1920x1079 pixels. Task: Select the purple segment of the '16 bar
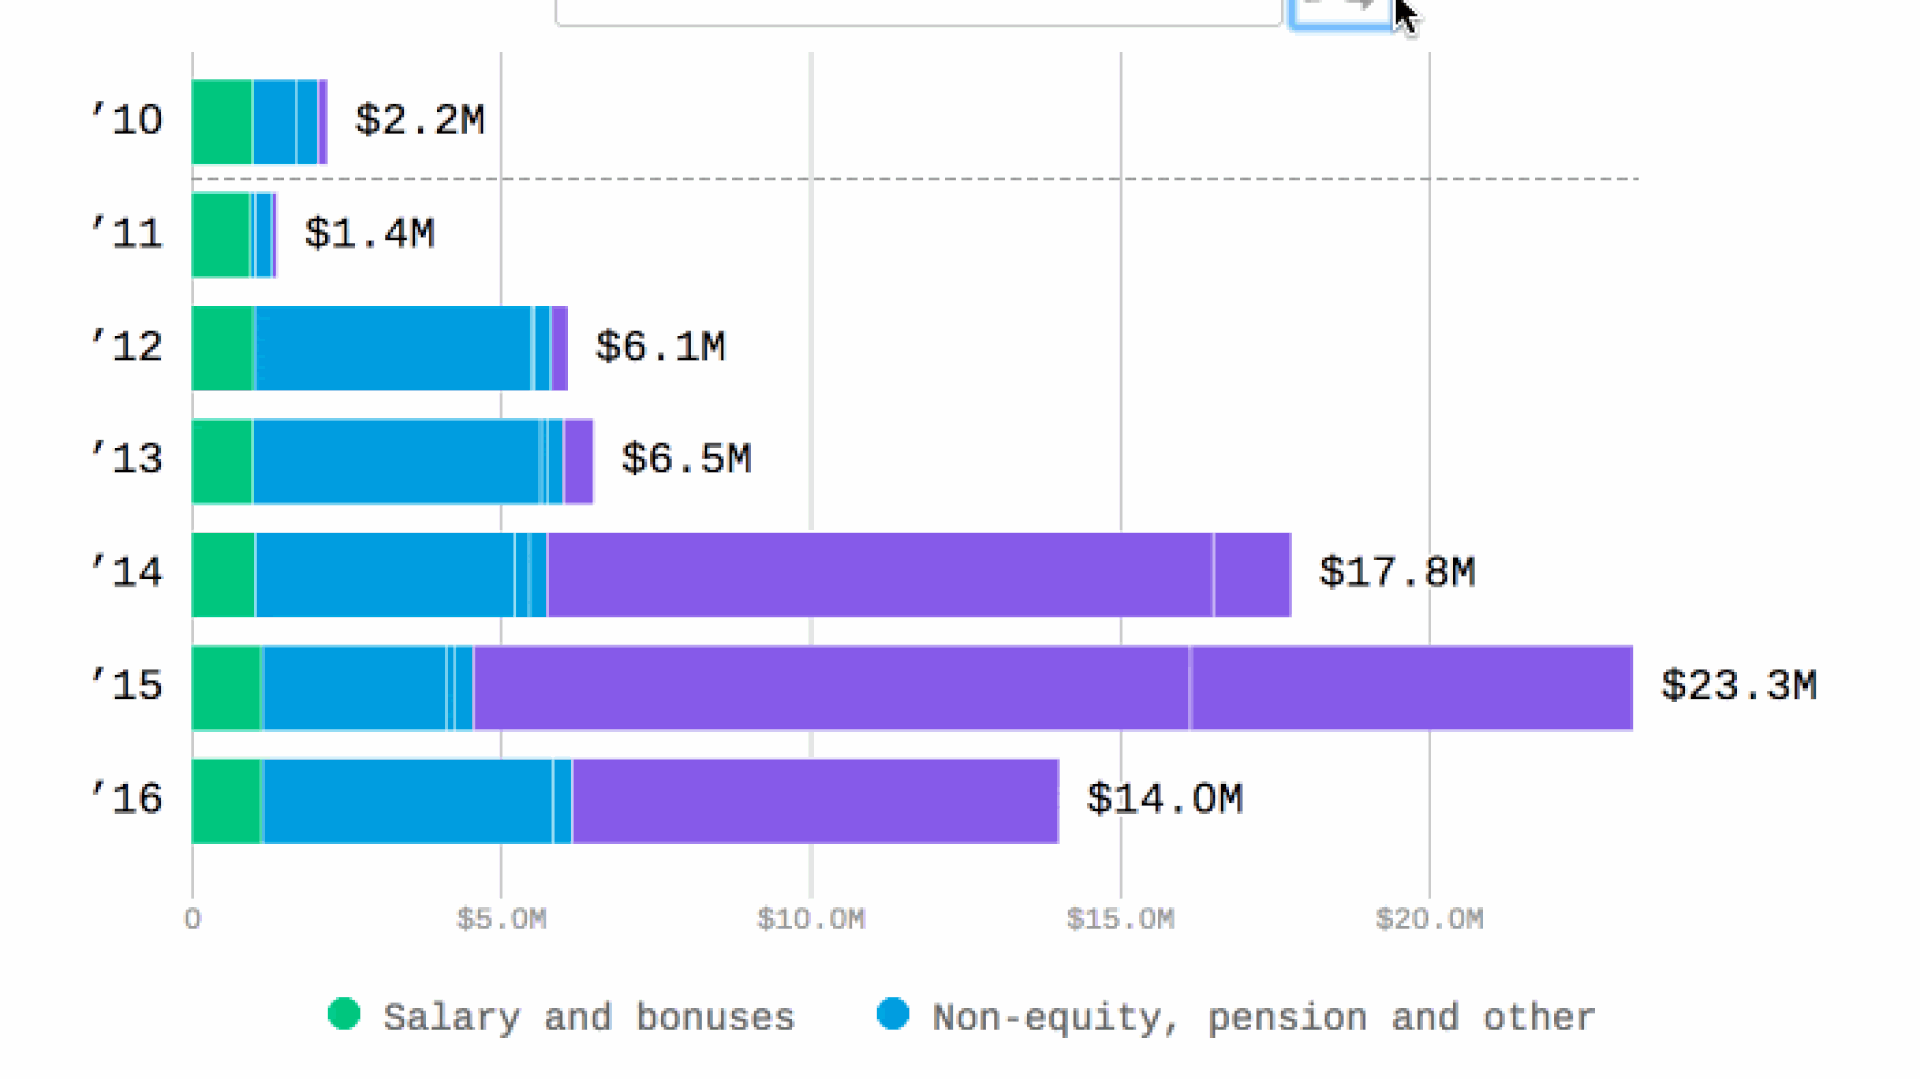(x=816, y=801)
